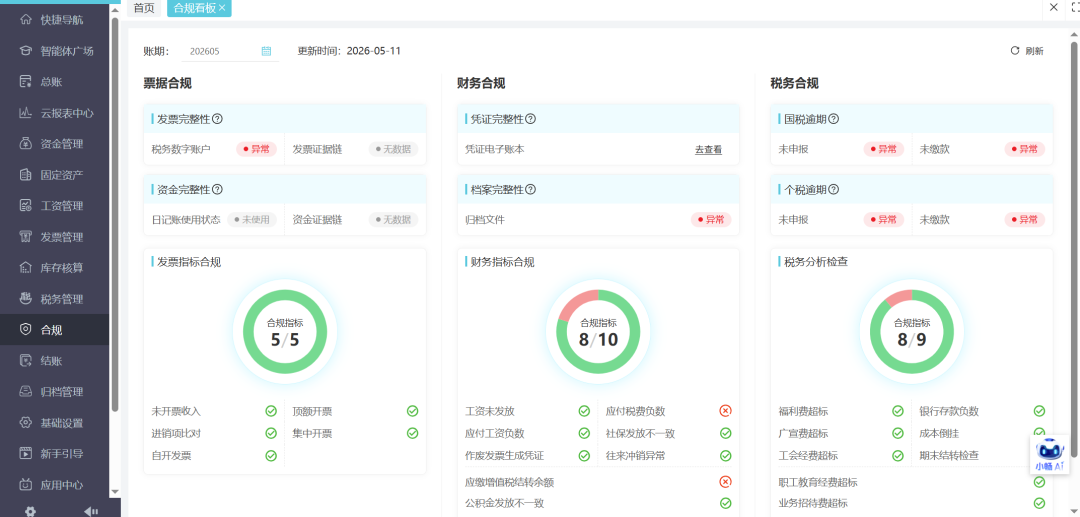Image resolution: width=1080 pixels, height=517 pixels.
Task: Refresh the dashboard with 刷新
Action: pyautogui.click(x=1027, y=51)
